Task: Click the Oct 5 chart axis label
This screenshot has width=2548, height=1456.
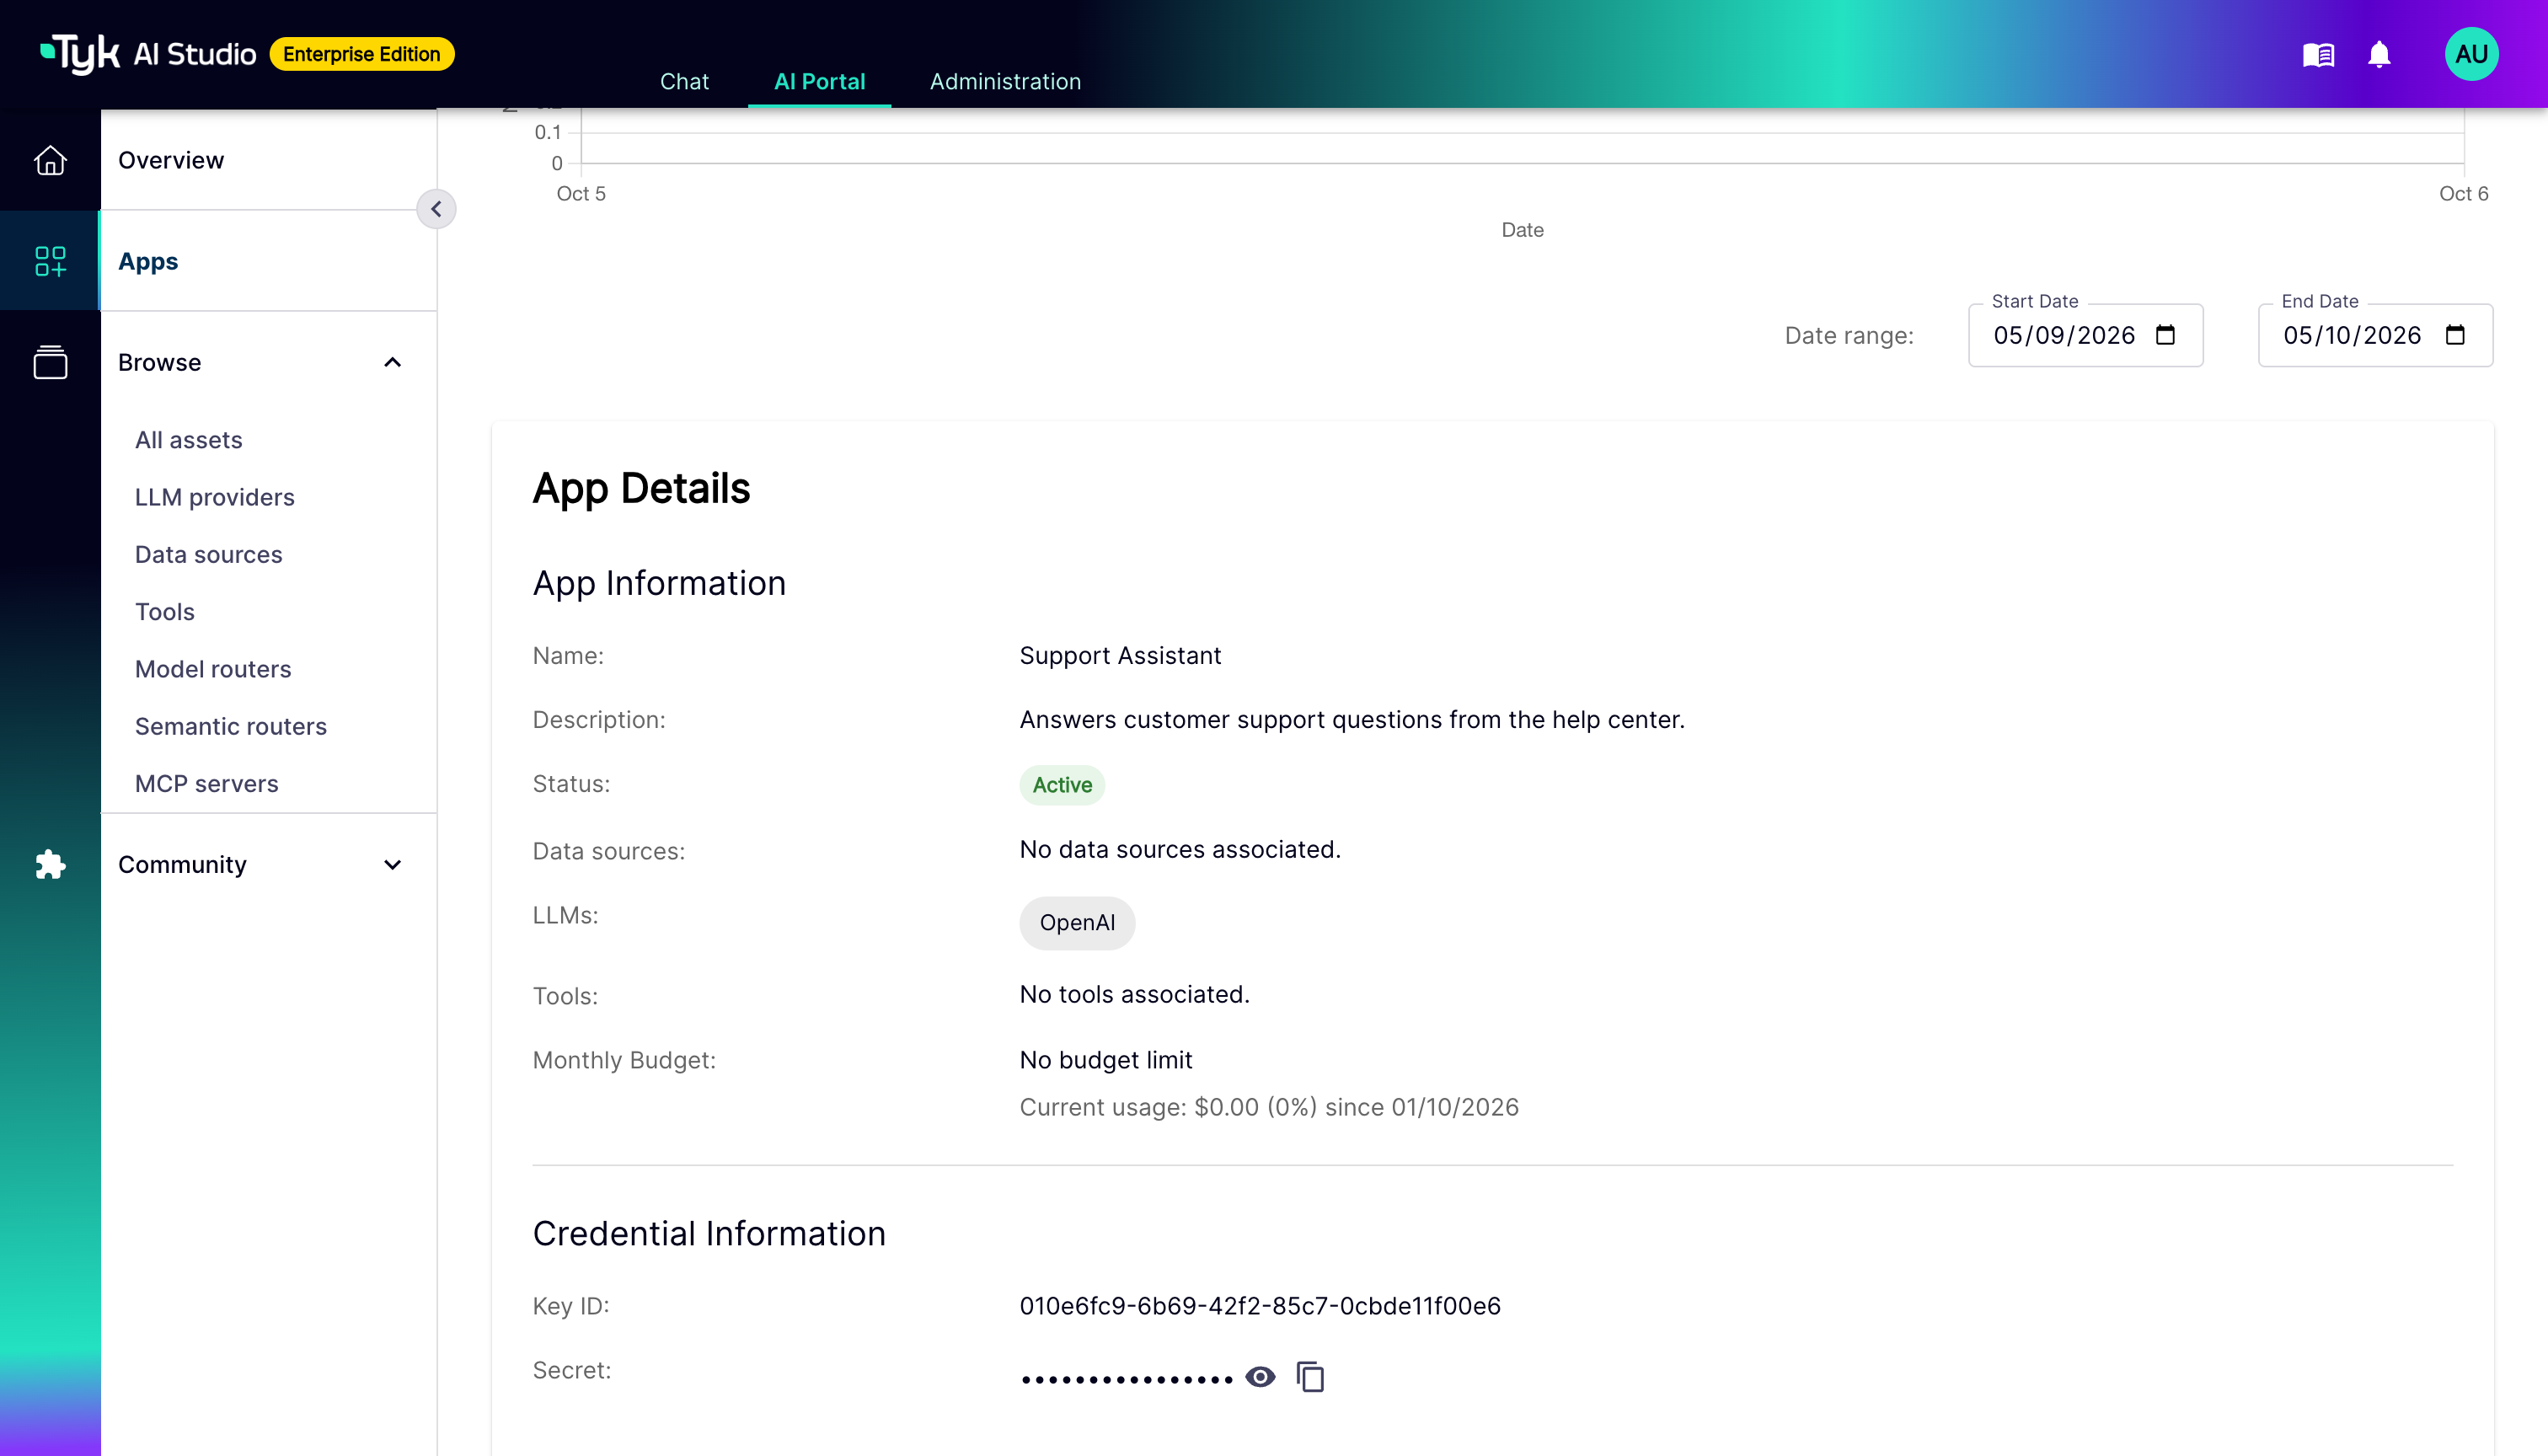Action: 581,194
